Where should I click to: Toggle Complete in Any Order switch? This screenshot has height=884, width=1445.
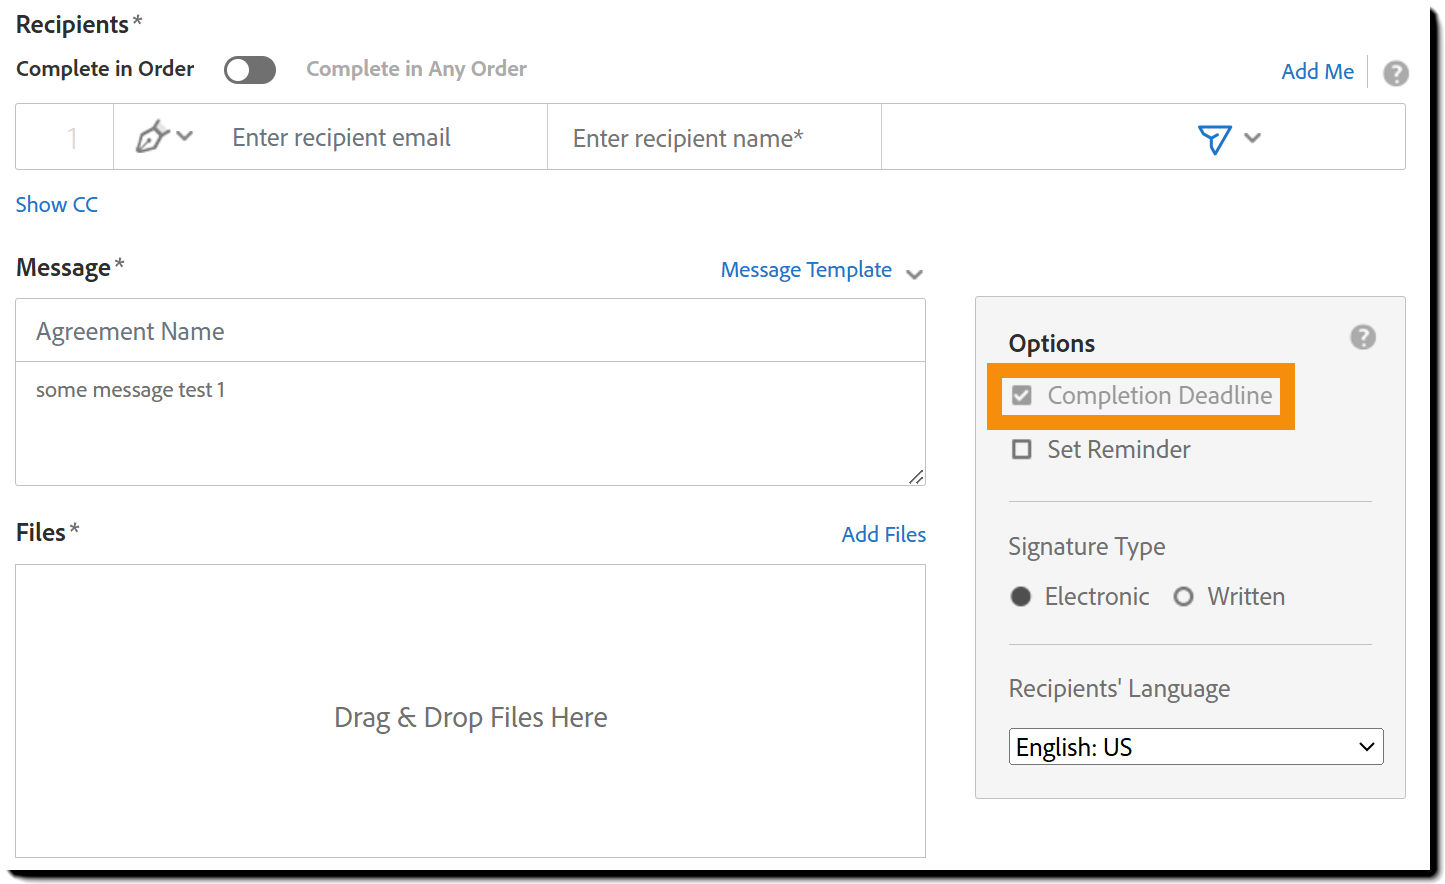(249, 69)
